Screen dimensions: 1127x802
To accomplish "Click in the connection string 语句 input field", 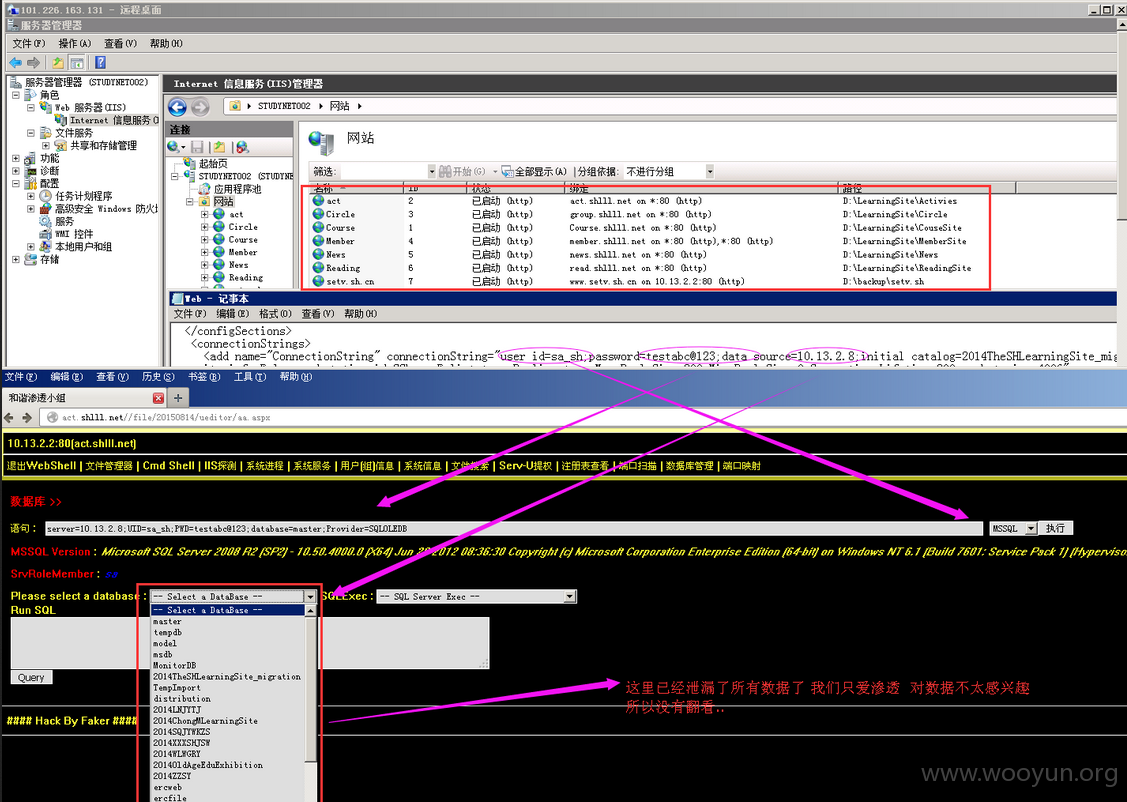I will tap(513, 528).
